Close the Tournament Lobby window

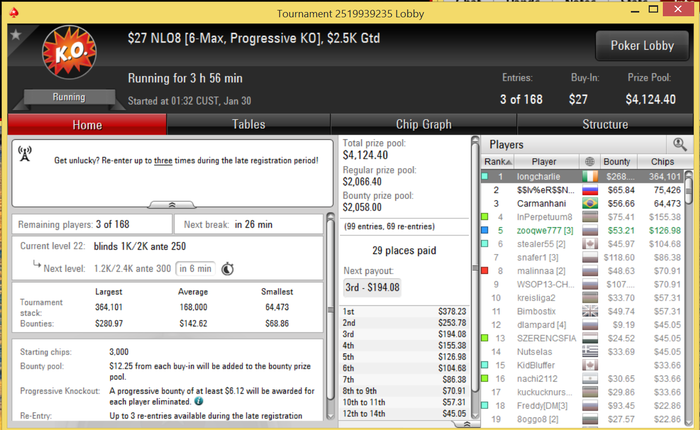tap(678, 9)
